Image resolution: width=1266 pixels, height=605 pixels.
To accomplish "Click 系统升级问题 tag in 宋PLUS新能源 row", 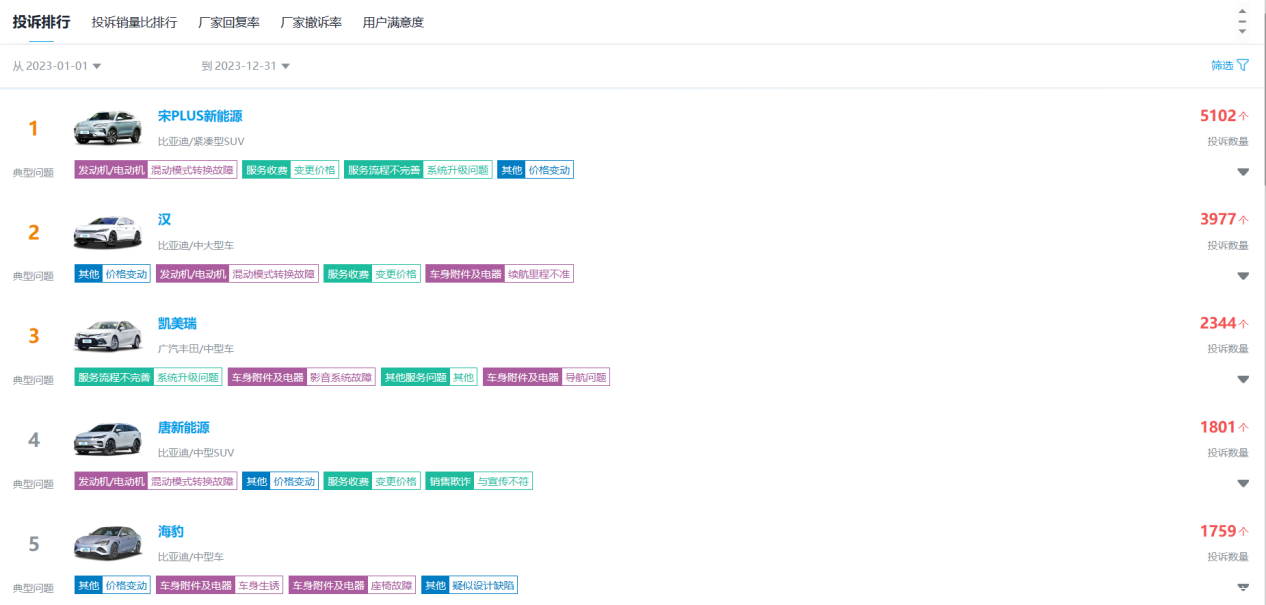I will coord(458,170).
